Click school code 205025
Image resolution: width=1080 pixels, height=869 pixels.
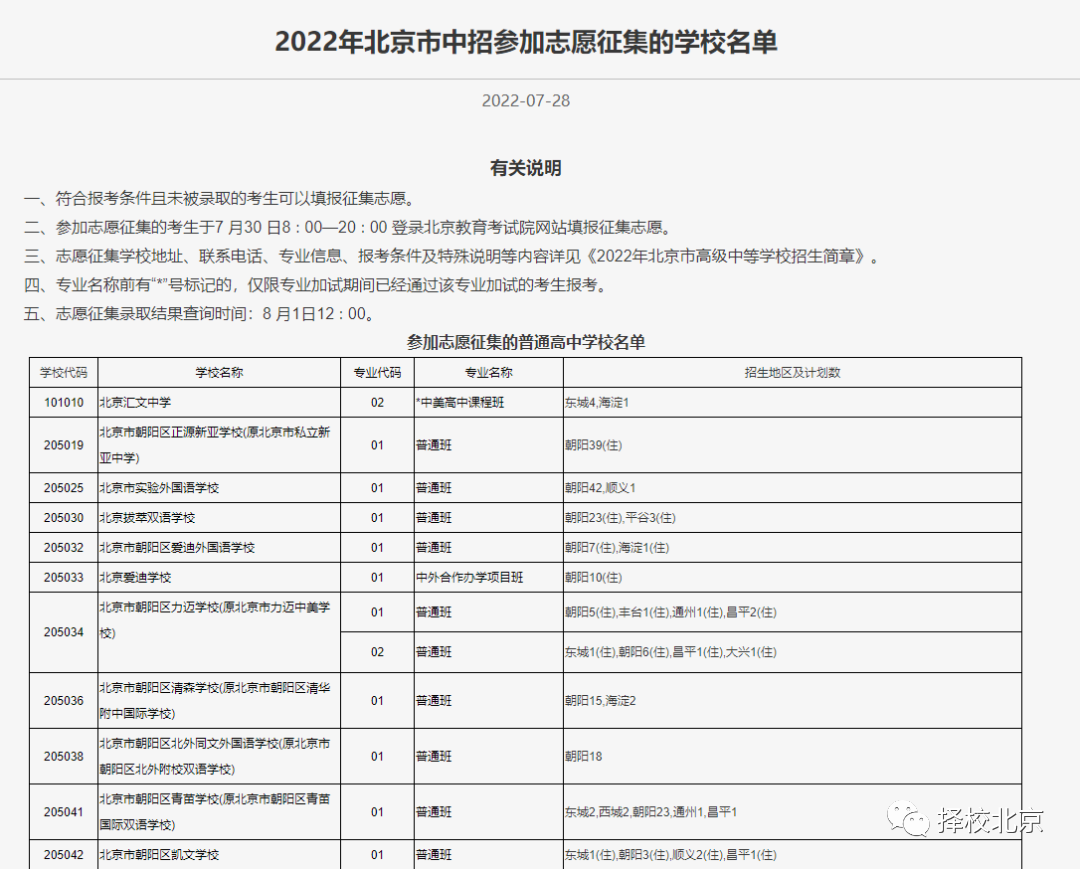click(63, 488)
